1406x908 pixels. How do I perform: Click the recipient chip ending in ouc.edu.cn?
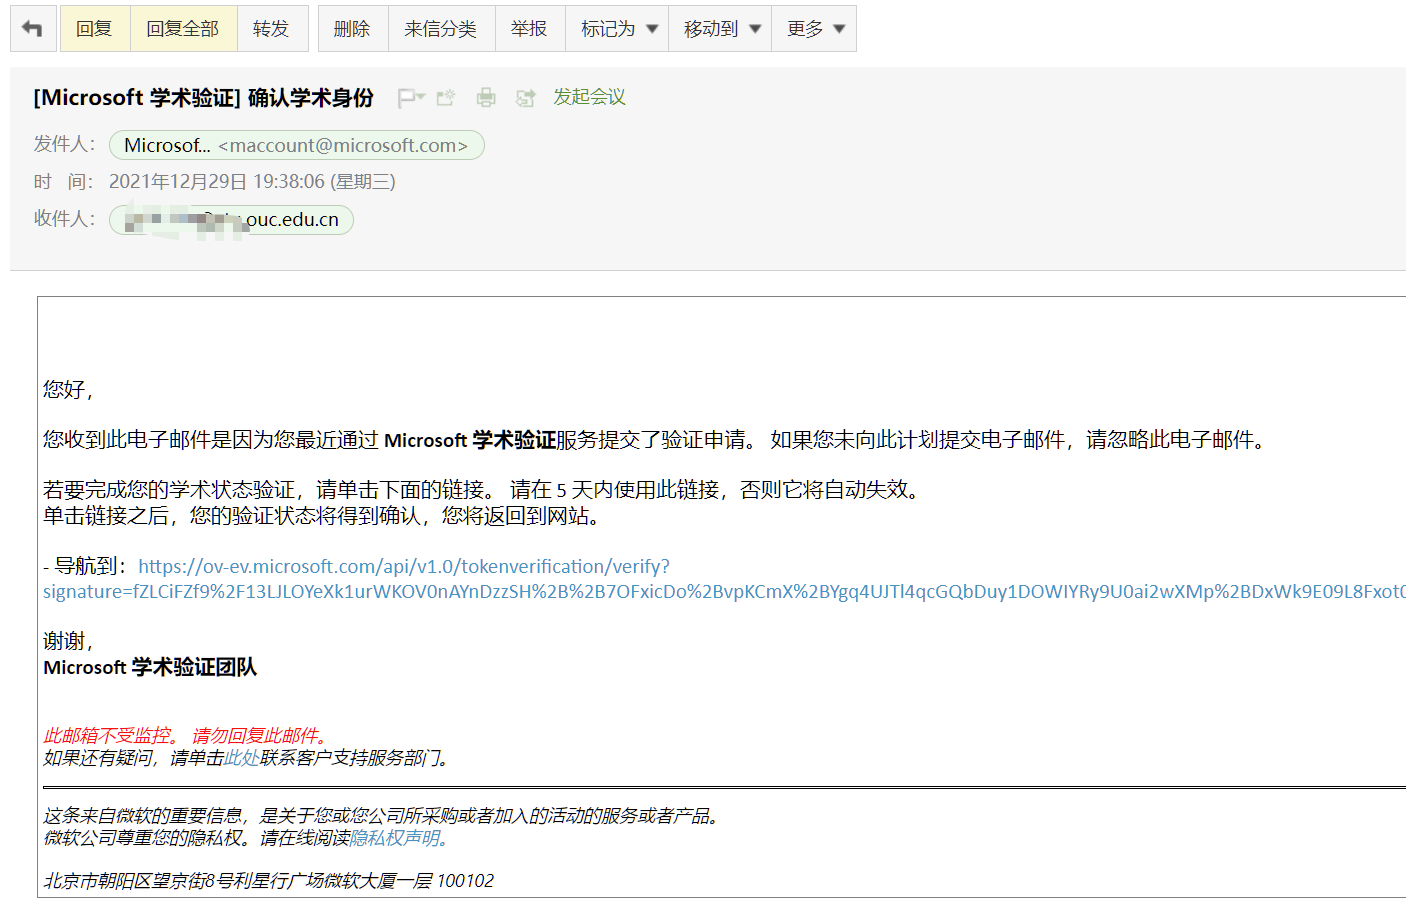231,219
